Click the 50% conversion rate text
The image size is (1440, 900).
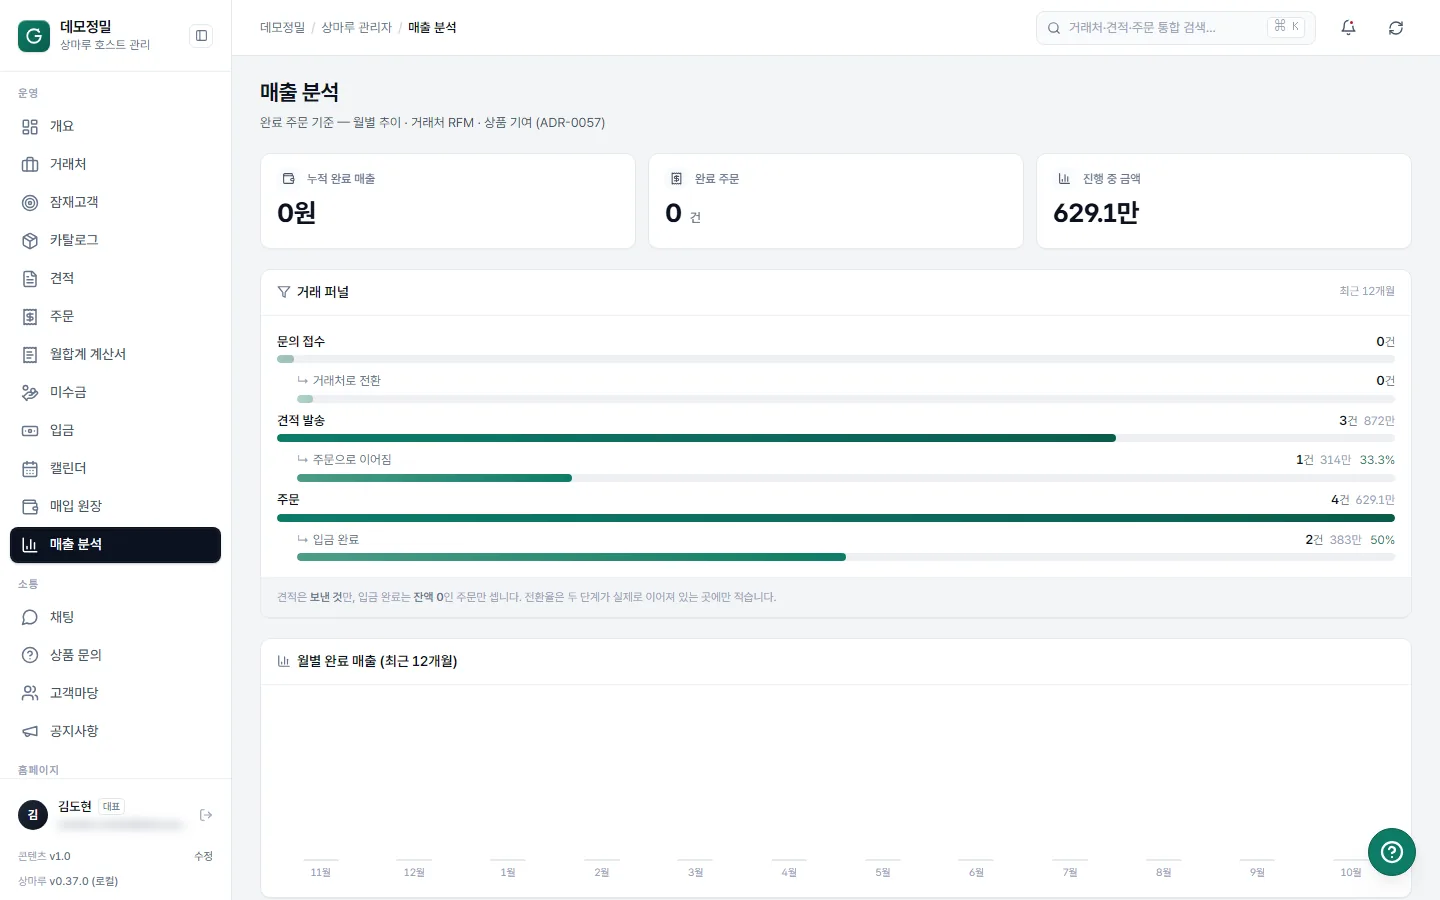coord(1382,540)
